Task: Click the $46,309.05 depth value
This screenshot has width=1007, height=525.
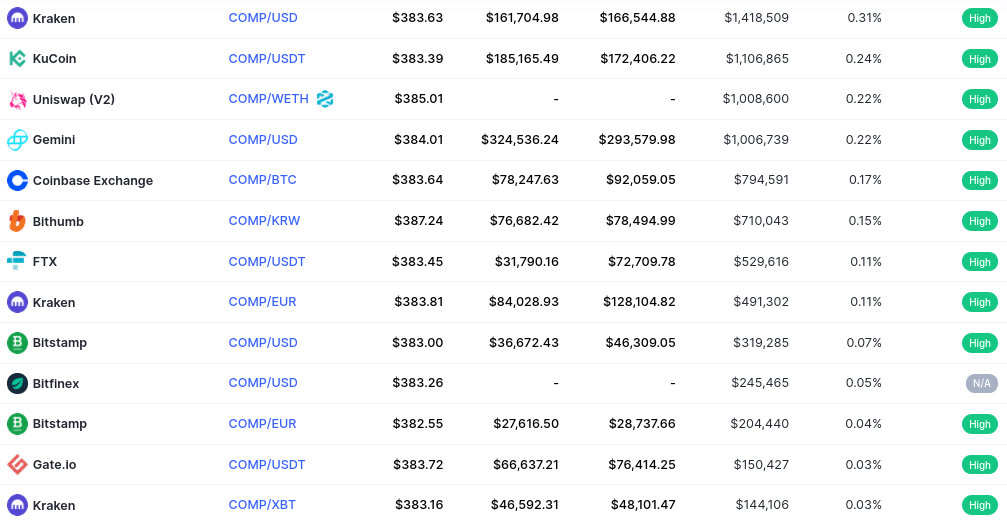Action: 640,343
